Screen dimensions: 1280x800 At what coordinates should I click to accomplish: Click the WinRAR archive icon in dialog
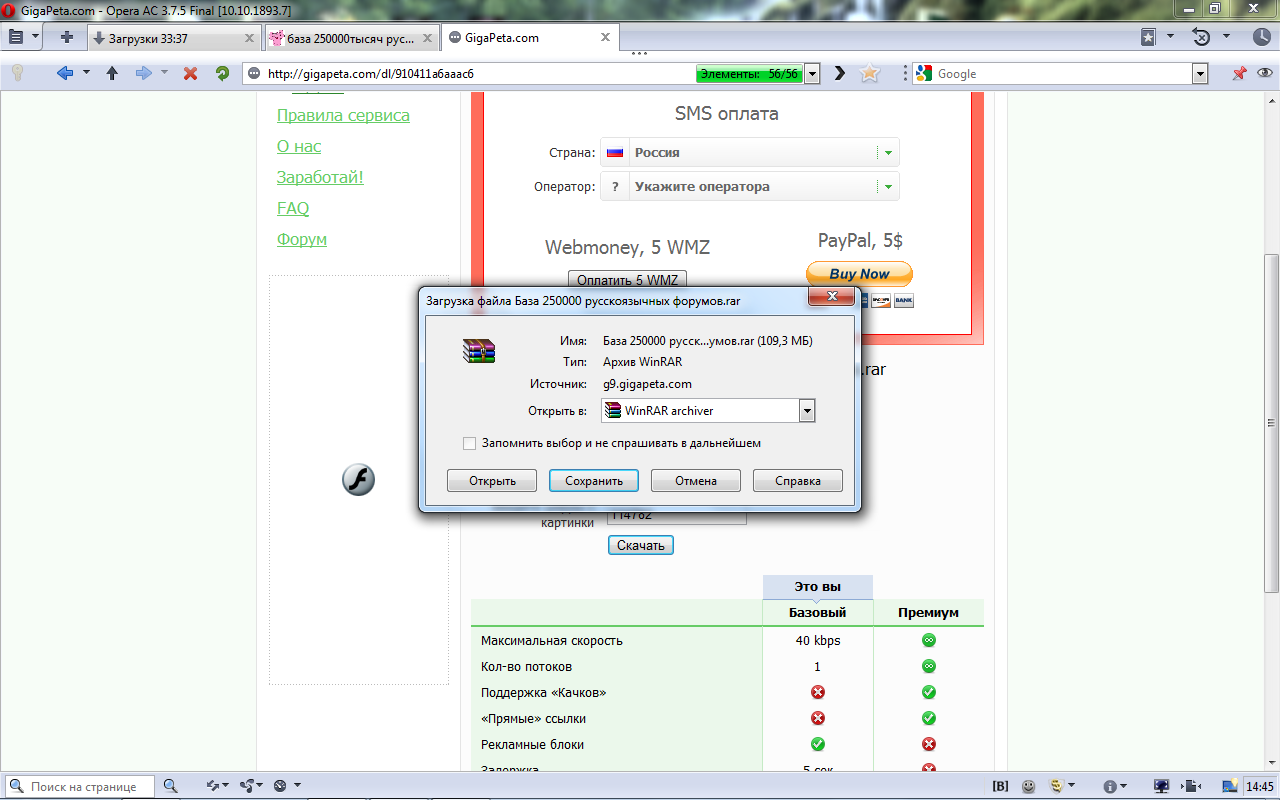(x=479, y=351)
